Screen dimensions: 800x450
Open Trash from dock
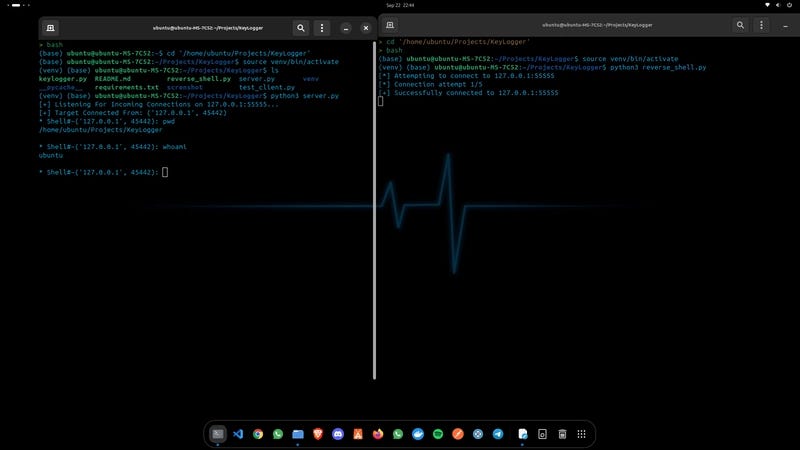click(x=562, y=434)
